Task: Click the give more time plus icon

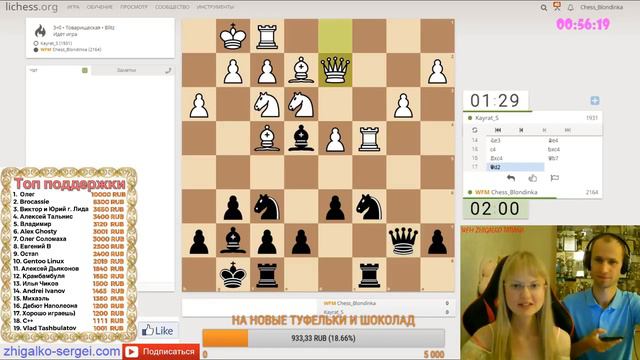Action: pos(595,100)
